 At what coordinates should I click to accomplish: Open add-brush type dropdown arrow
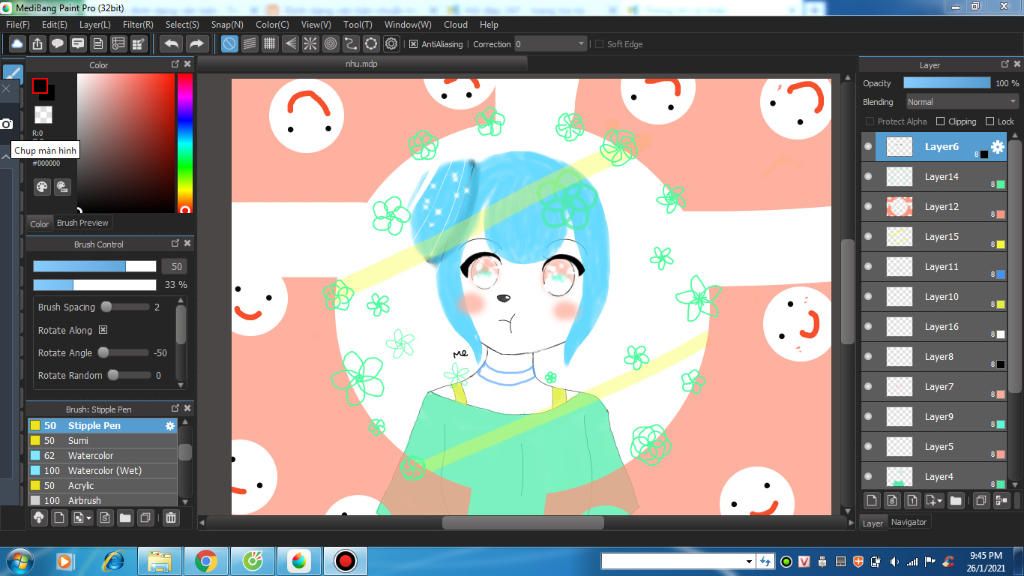tap(88, 519)
